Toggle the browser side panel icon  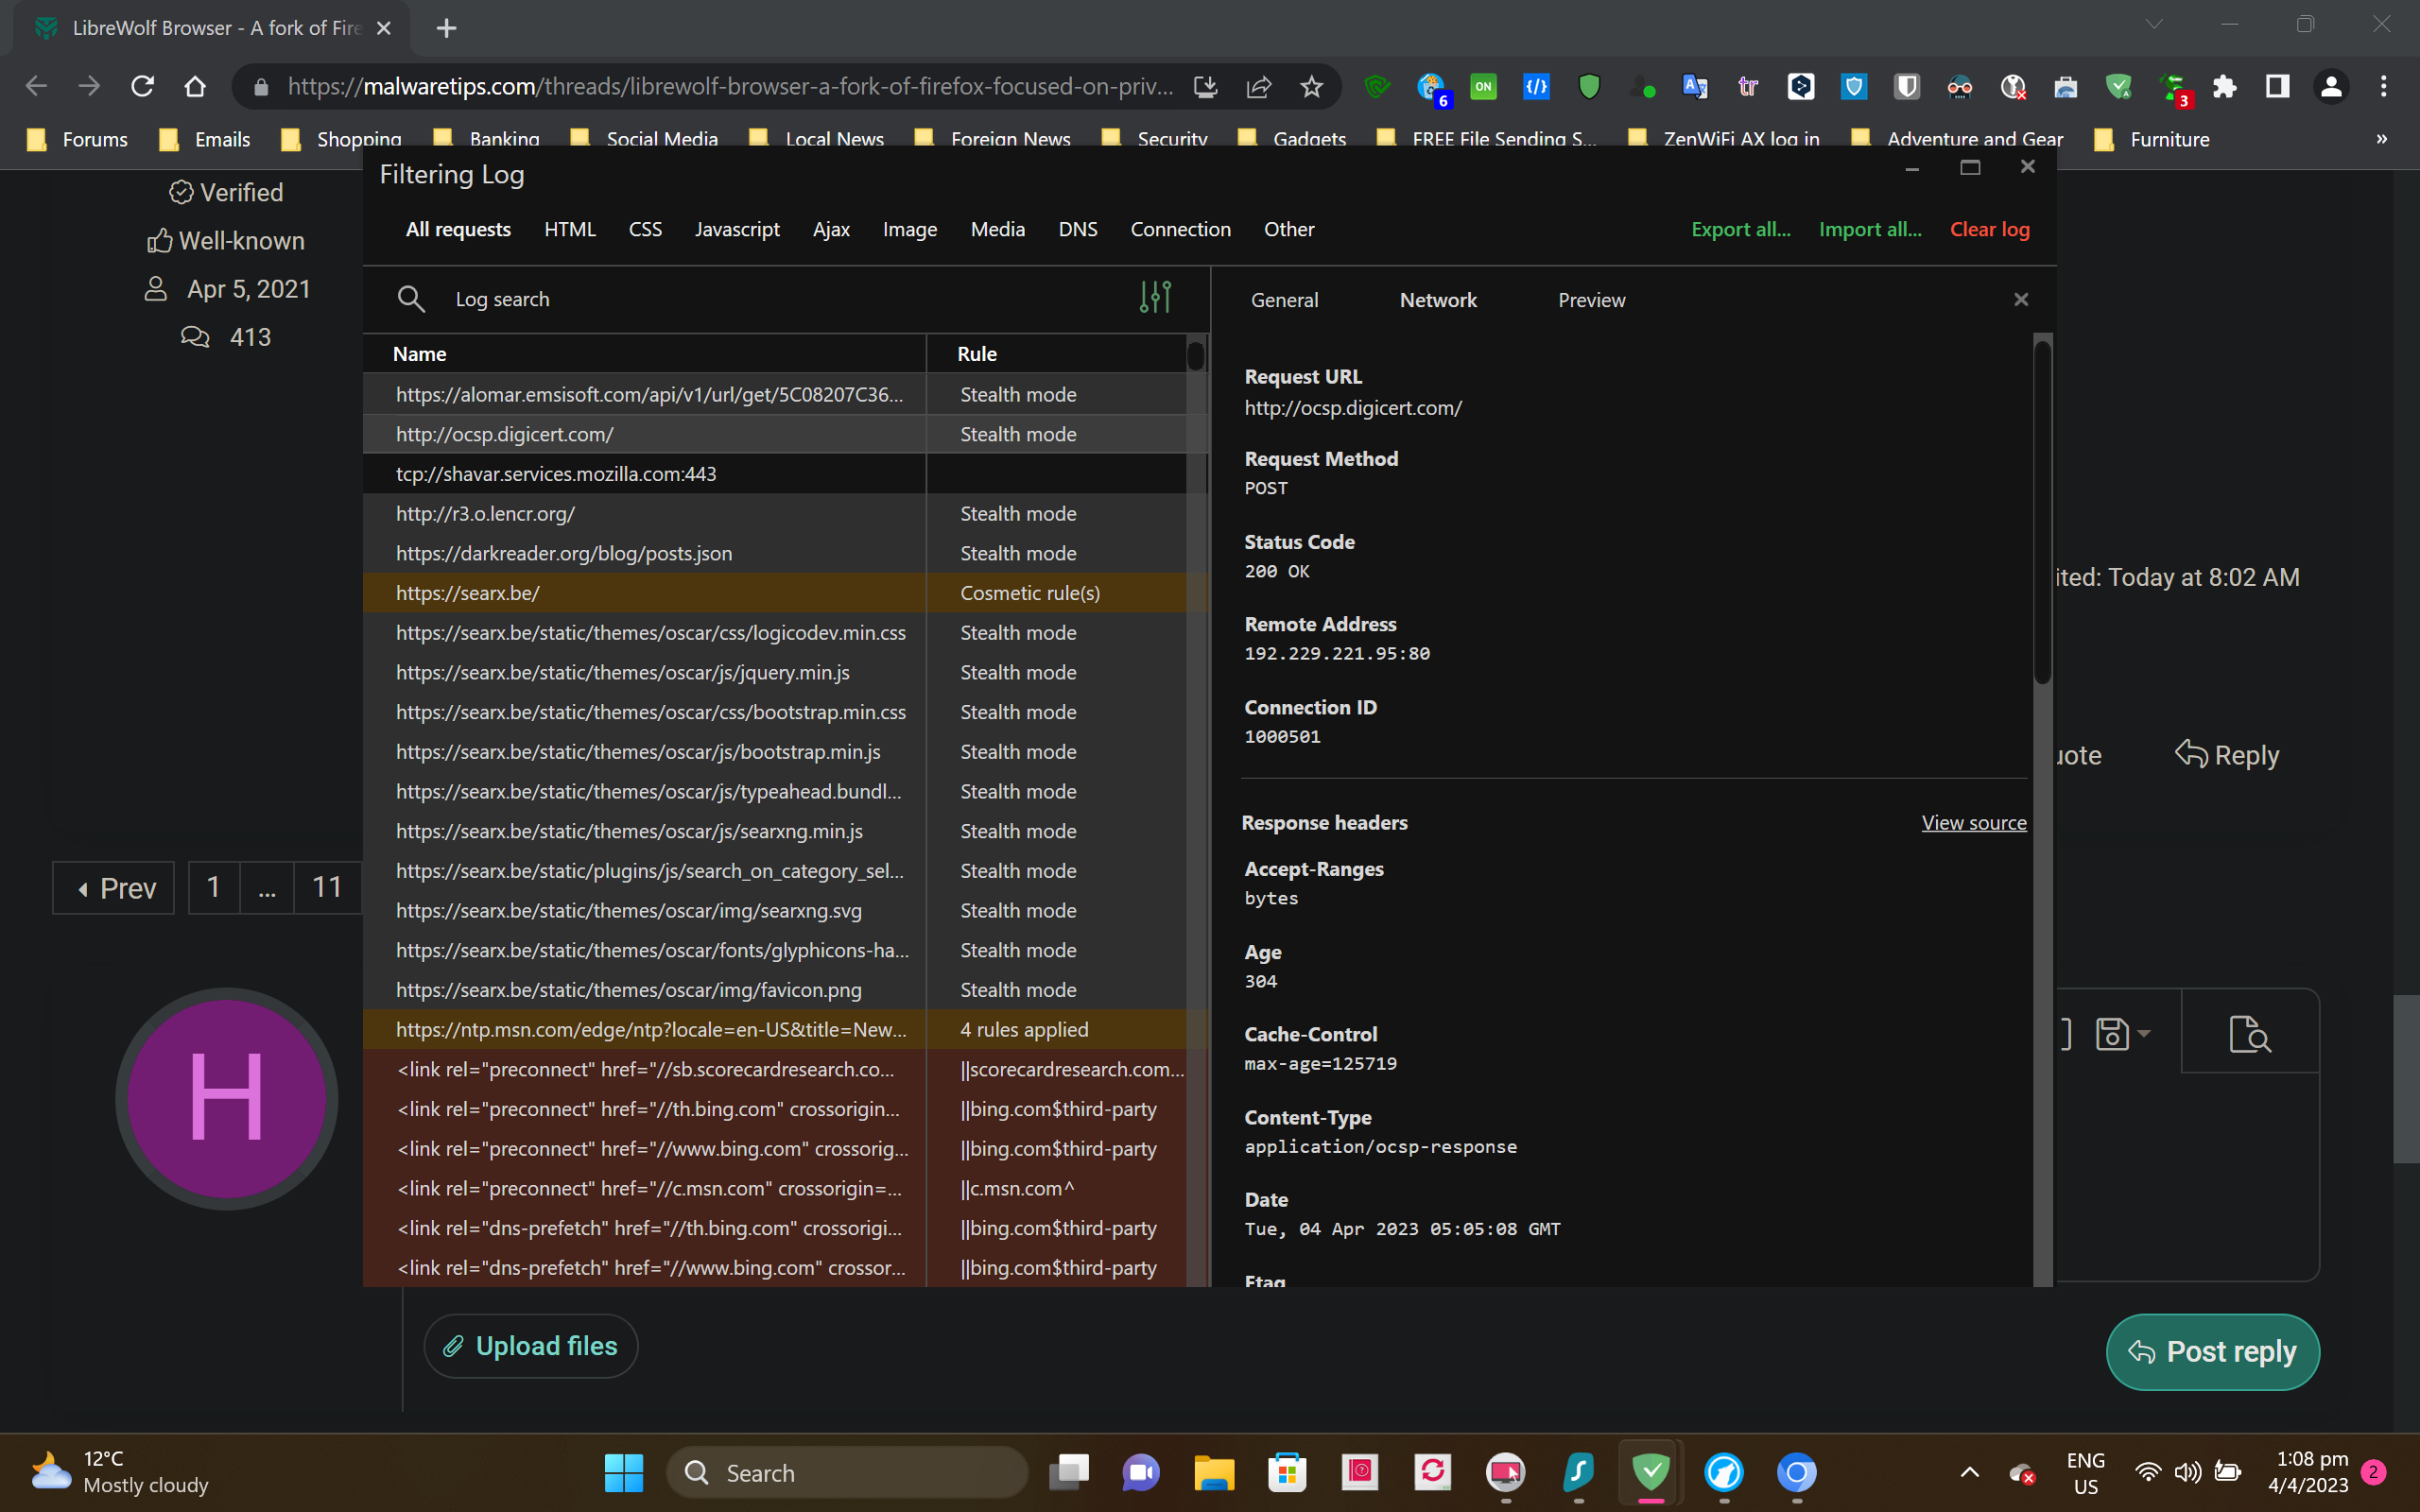click(2277, 87)
